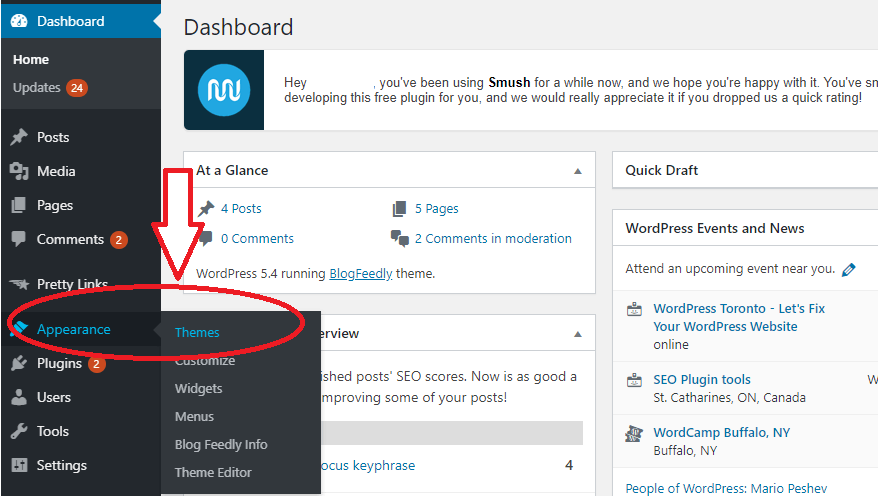
Task: Open the 4 Posts link
Action: pyautogui.click(x=241, y=209)
